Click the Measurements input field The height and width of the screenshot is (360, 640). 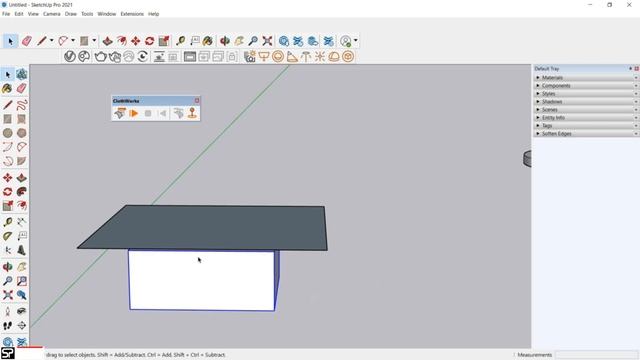pyautogui.click(x=596, y=355)
